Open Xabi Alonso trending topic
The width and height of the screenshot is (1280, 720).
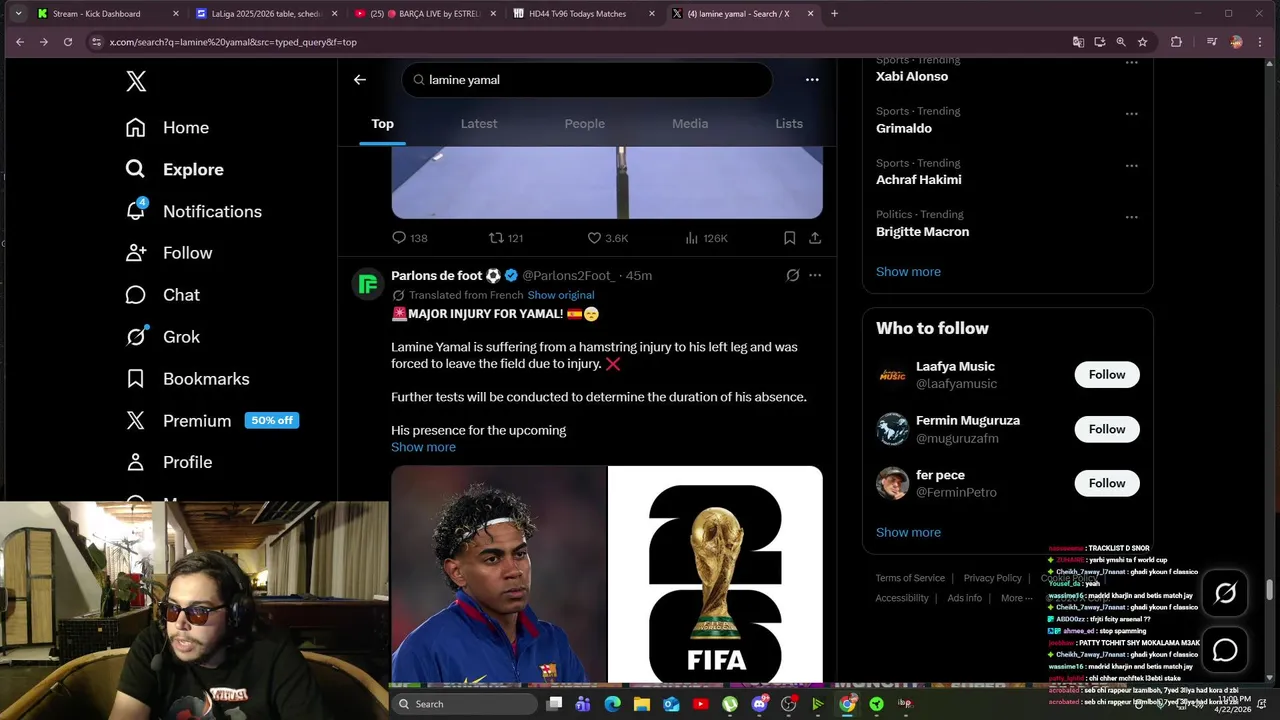[912, 76]
